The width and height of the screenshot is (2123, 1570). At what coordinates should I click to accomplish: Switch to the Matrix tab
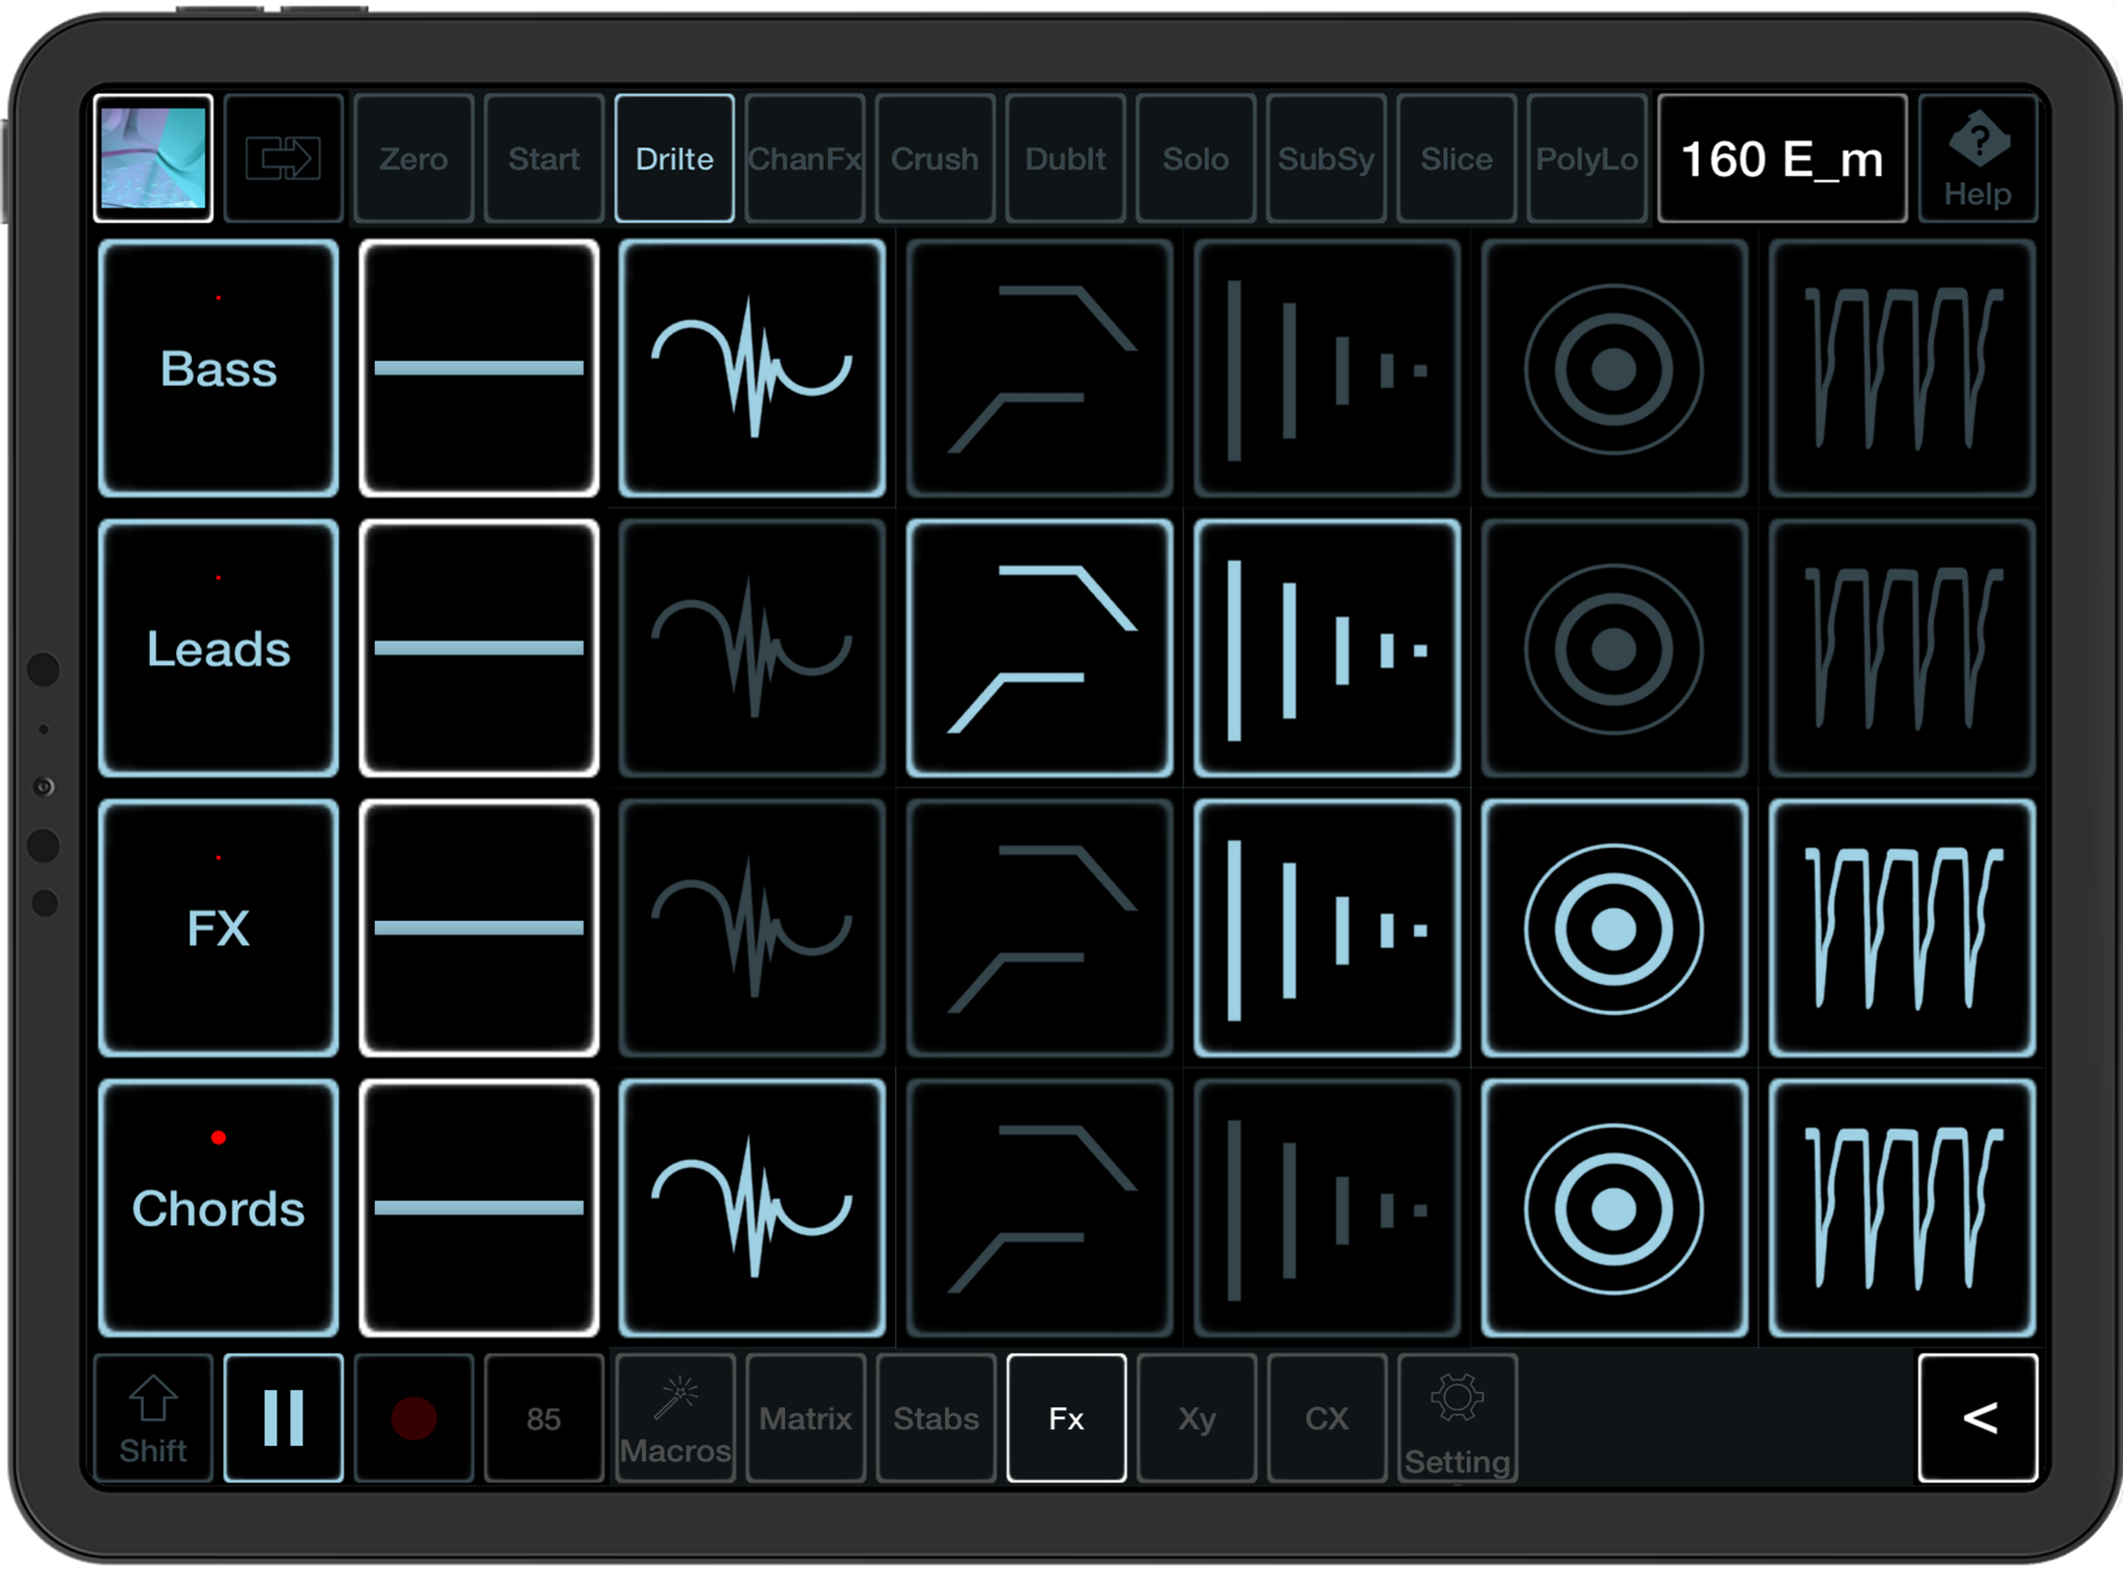(805, 1418)
